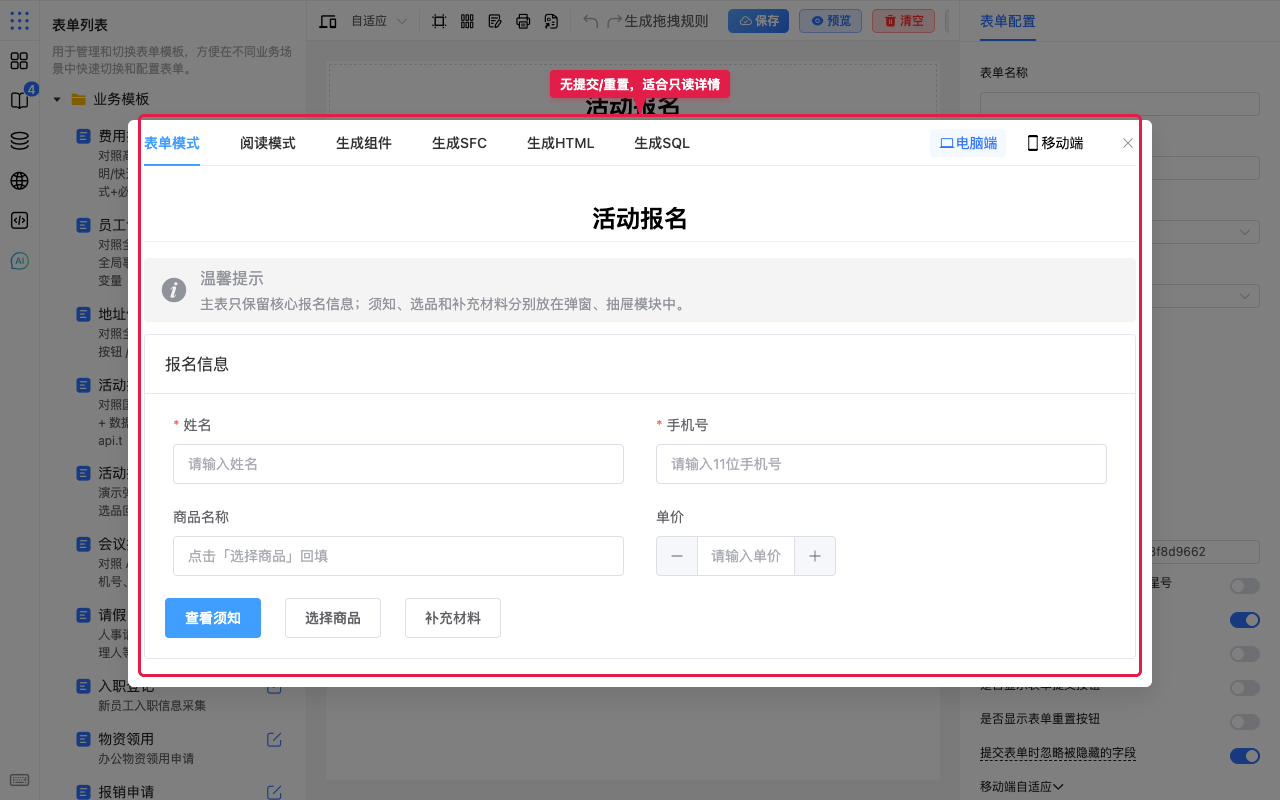Click the redo arrow in toolbar

615,21
